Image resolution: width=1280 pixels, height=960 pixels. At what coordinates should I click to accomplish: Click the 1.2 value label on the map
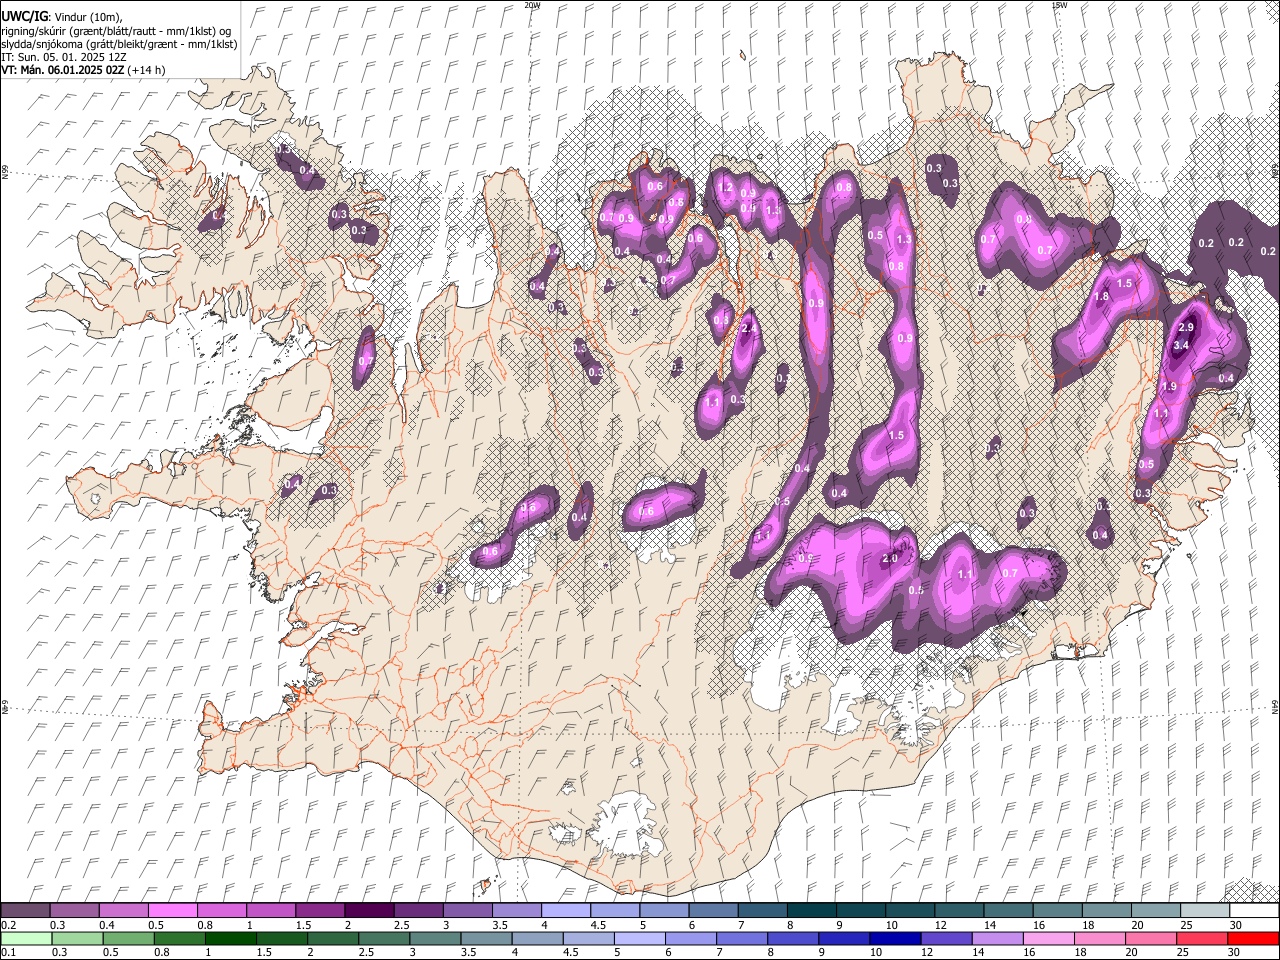(726, 188)
